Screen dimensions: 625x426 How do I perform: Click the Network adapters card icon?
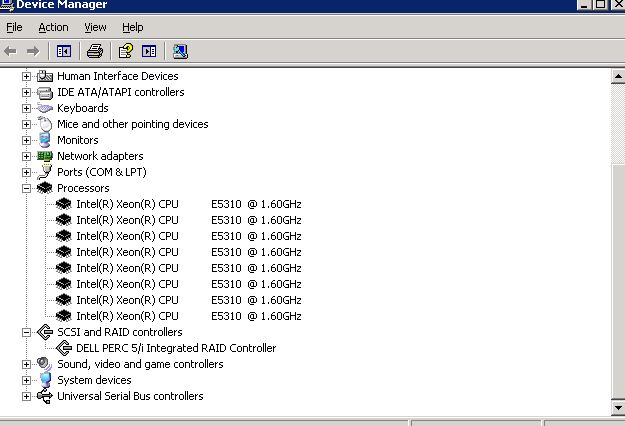point(45,156)
